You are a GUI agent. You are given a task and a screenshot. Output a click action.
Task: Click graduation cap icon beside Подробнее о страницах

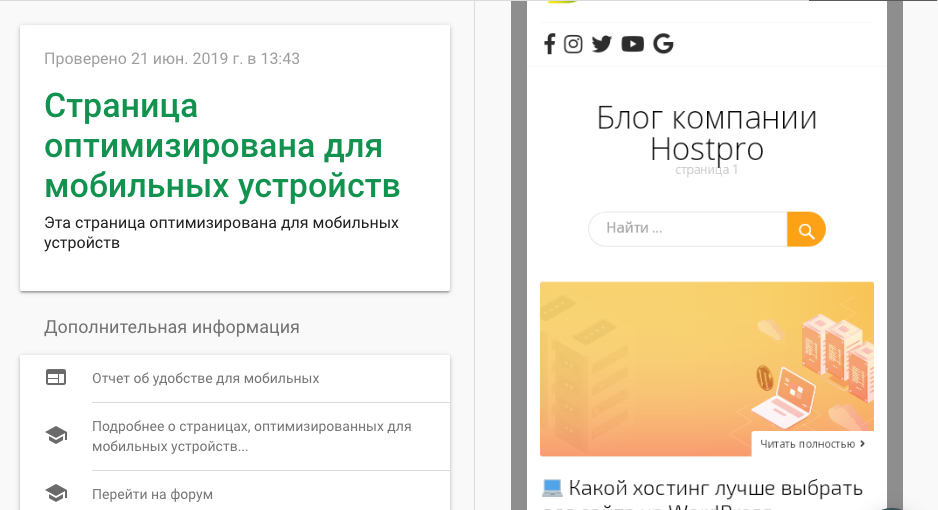point(56,436)
